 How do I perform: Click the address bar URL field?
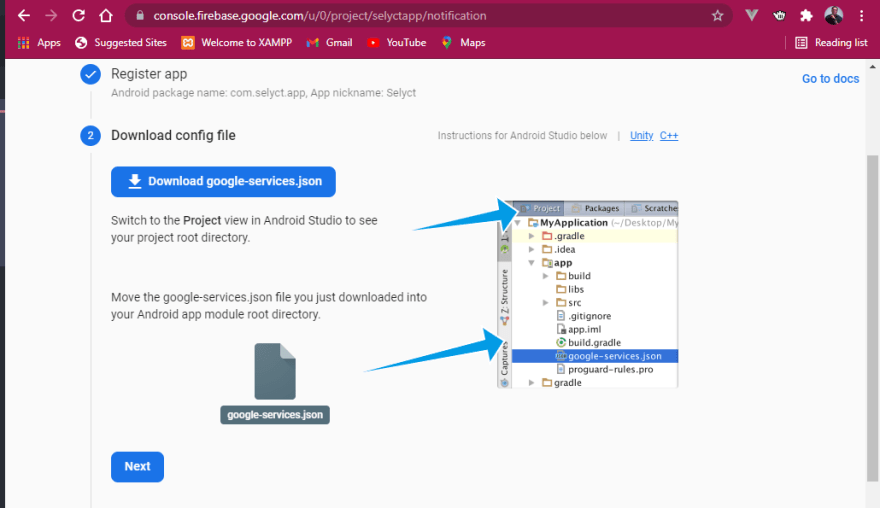(x=428, y=16)
